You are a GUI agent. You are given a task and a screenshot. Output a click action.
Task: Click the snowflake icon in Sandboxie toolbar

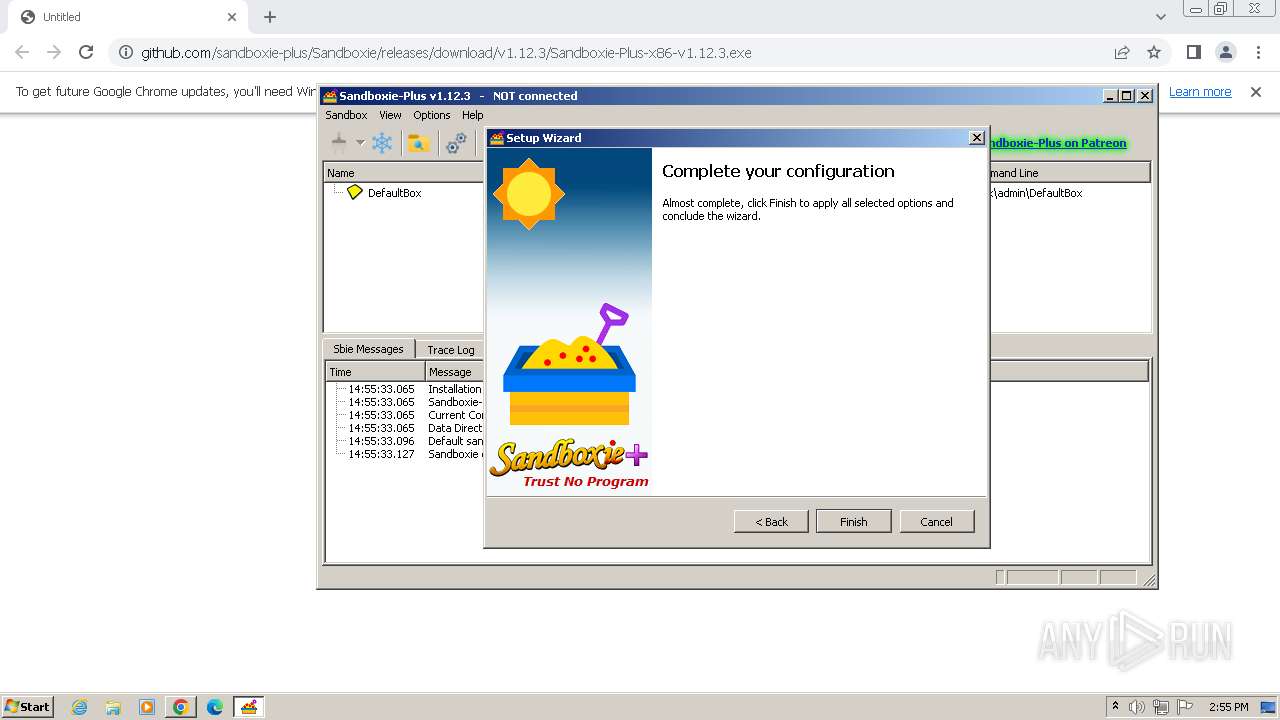point(382,143)
